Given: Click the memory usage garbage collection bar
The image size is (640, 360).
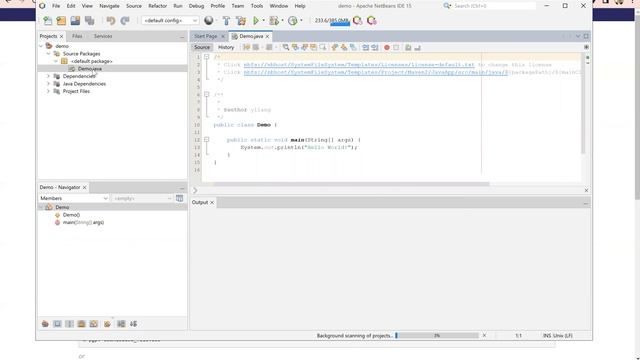Looking at the screenshot, I should click(332, 20).
